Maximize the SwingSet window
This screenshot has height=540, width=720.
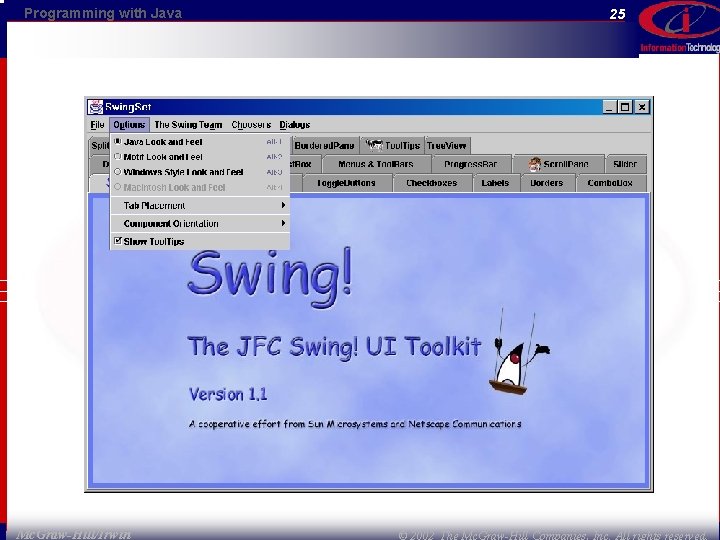(x=625, y=107)
